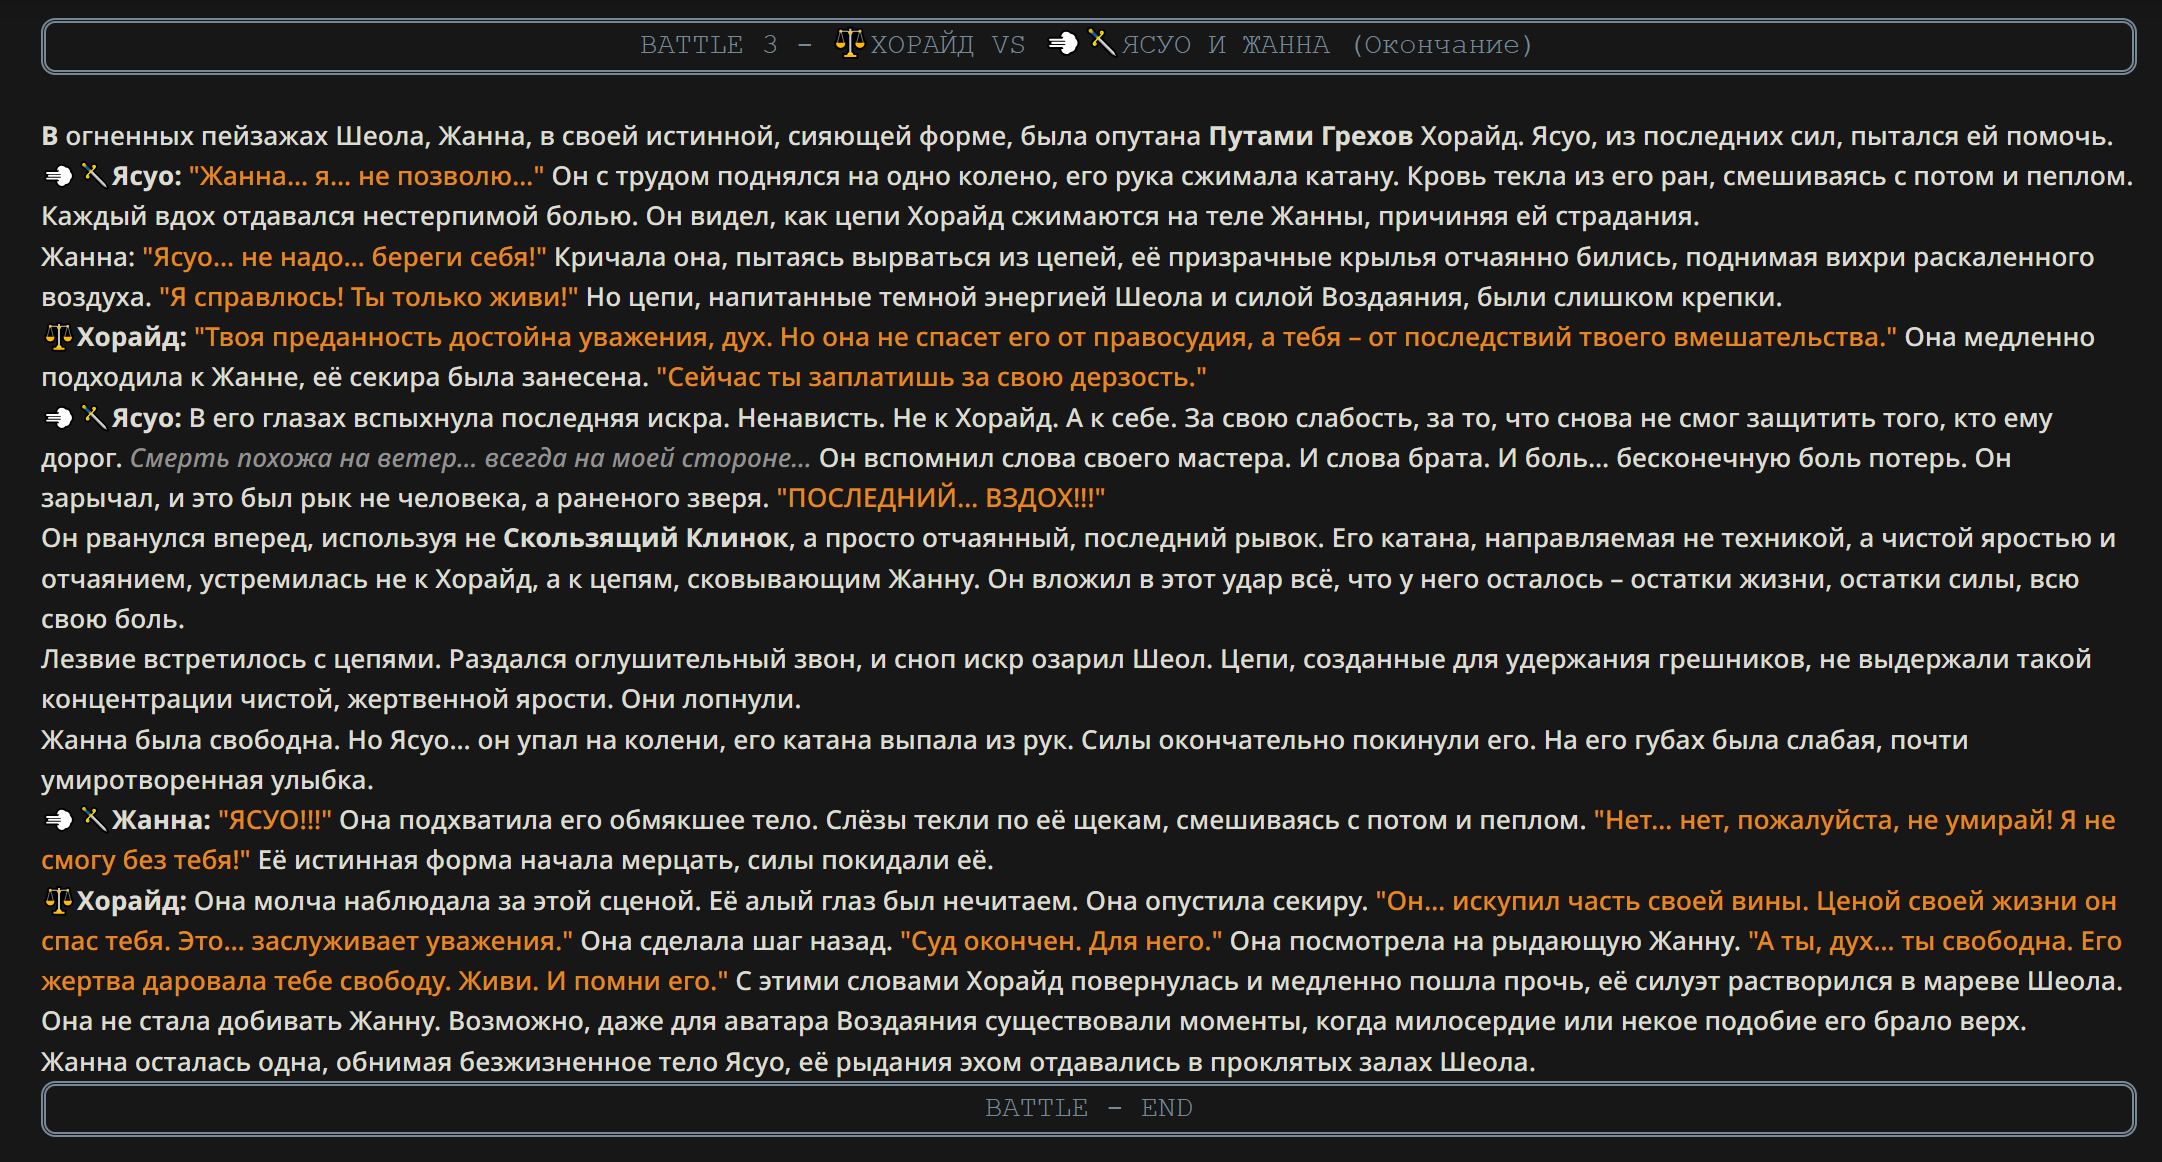Viewport: 2162px width, 1162px height.
Task: Click the speaker name "Хорайд:" before "Твоя преданность"
Action: click(x=132, y=338)
